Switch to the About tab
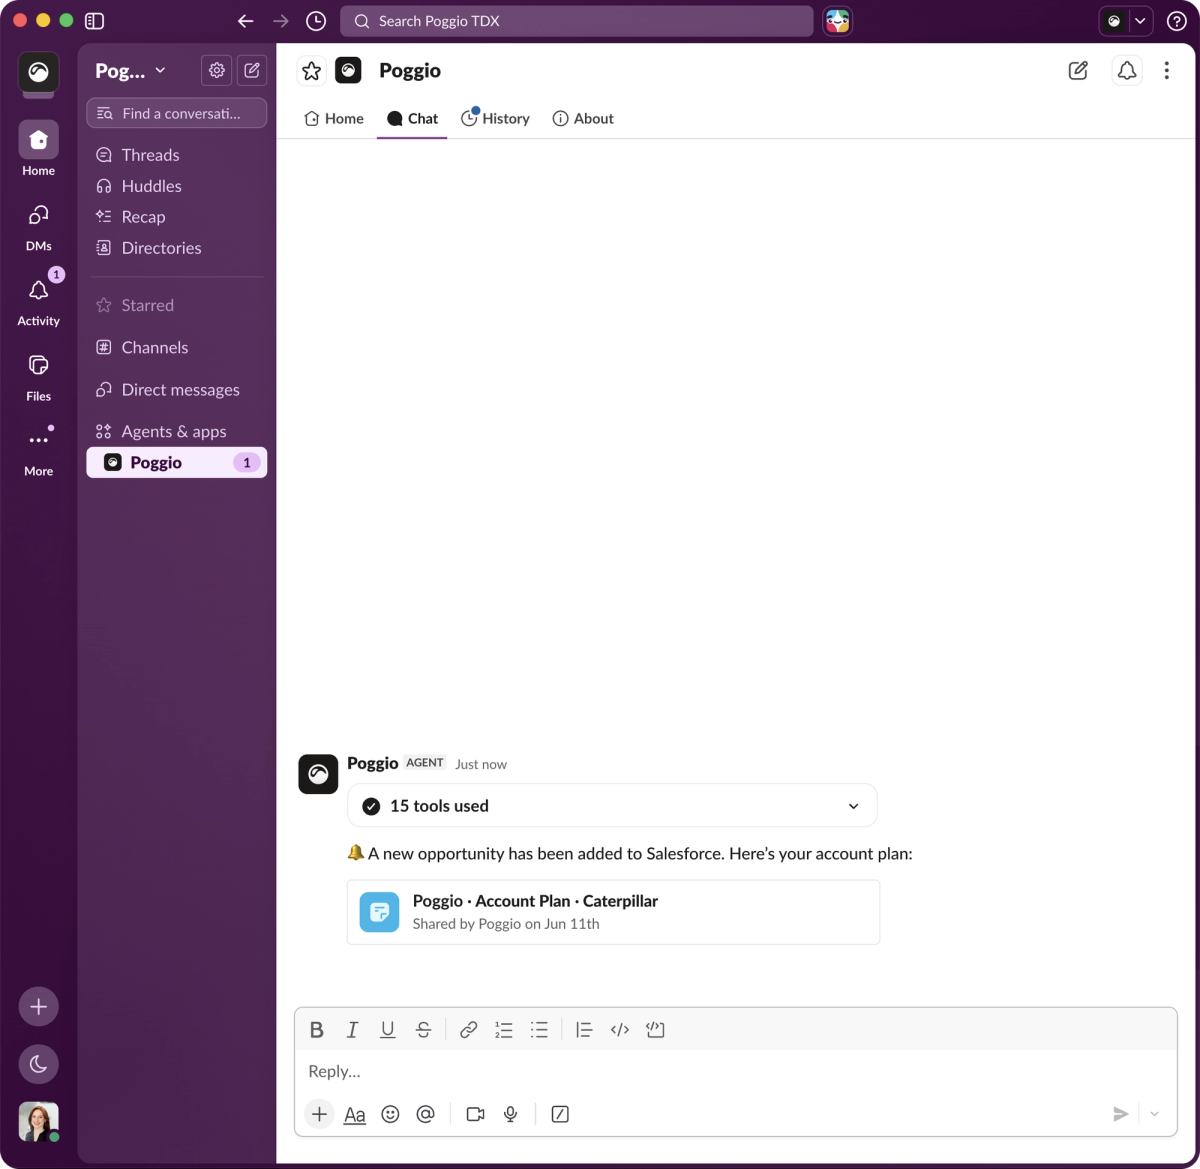Viewport: 1200px width, 1169px height. click(x=583, y=118)
